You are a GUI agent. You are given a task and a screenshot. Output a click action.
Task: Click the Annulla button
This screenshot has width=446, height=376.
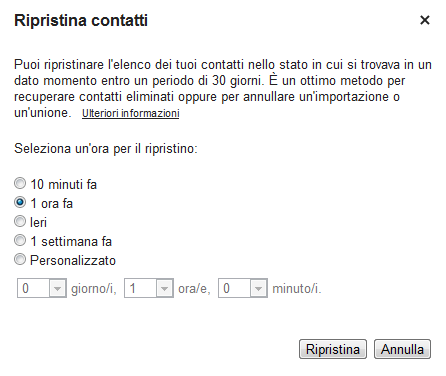coord(402,349)
